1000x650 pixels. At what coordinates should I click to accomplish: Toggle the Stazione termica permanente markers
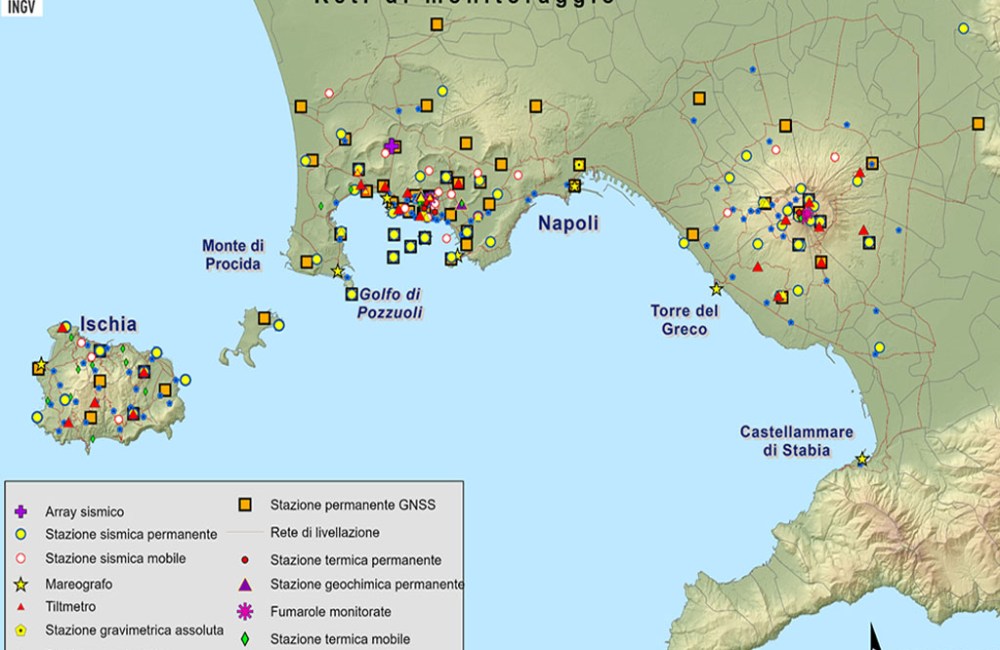click(x=244, y=559)
